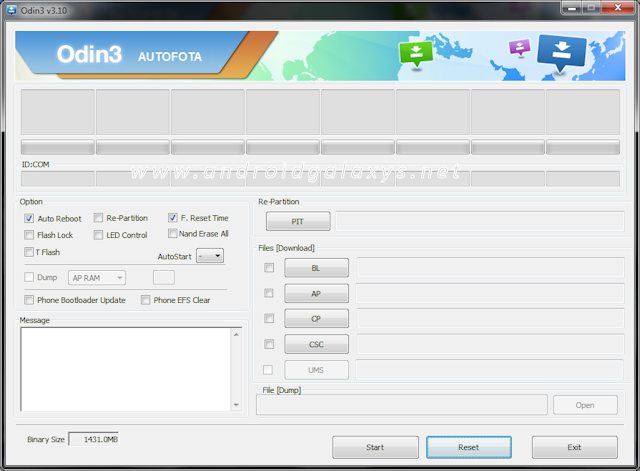The image size is (640, 471).
Task: Expand the AP RAM dump dropdown
Action: (x=97, y=278)
